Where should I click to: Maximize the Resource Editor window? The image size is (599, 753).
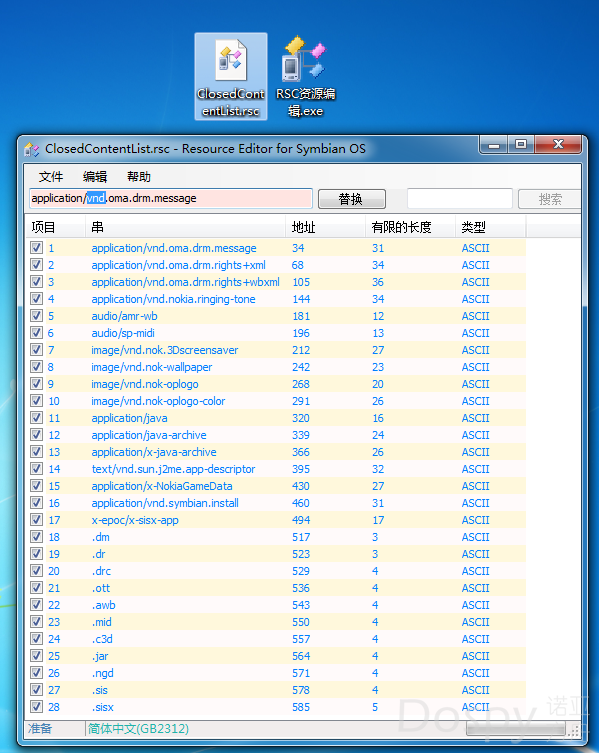coord(521,145)
